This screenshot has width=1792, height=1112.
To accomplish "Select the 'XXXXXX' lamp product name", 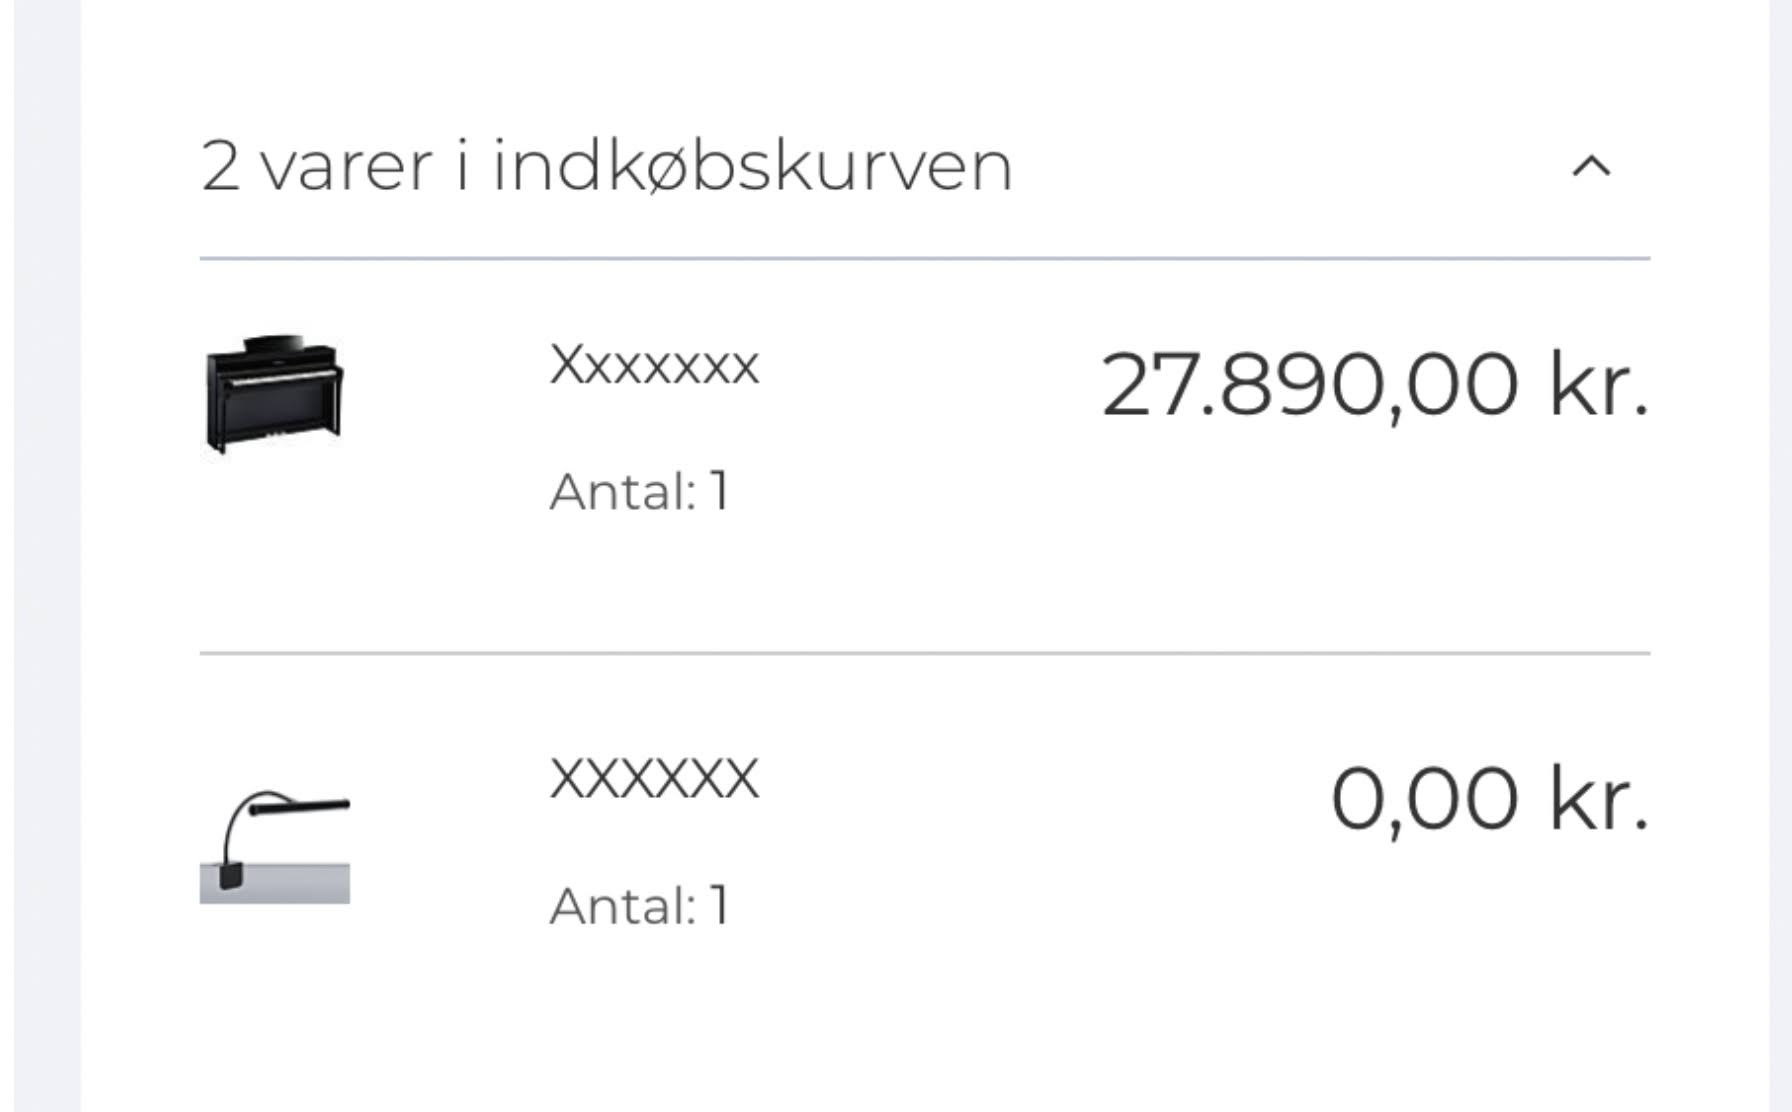I will click(x=654, y=779).
